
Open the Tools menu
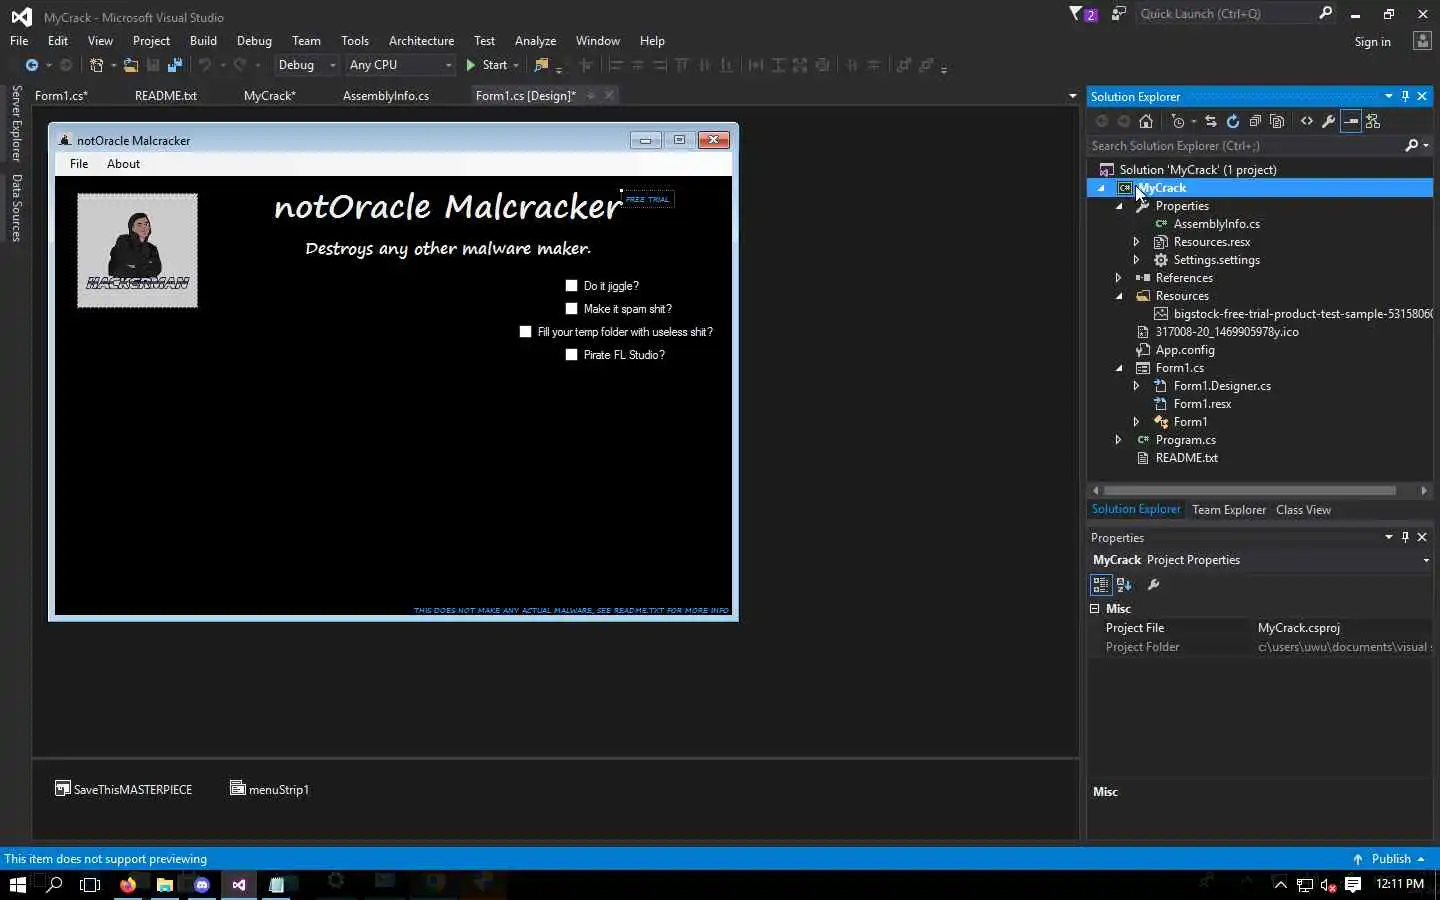pos(355,41)
